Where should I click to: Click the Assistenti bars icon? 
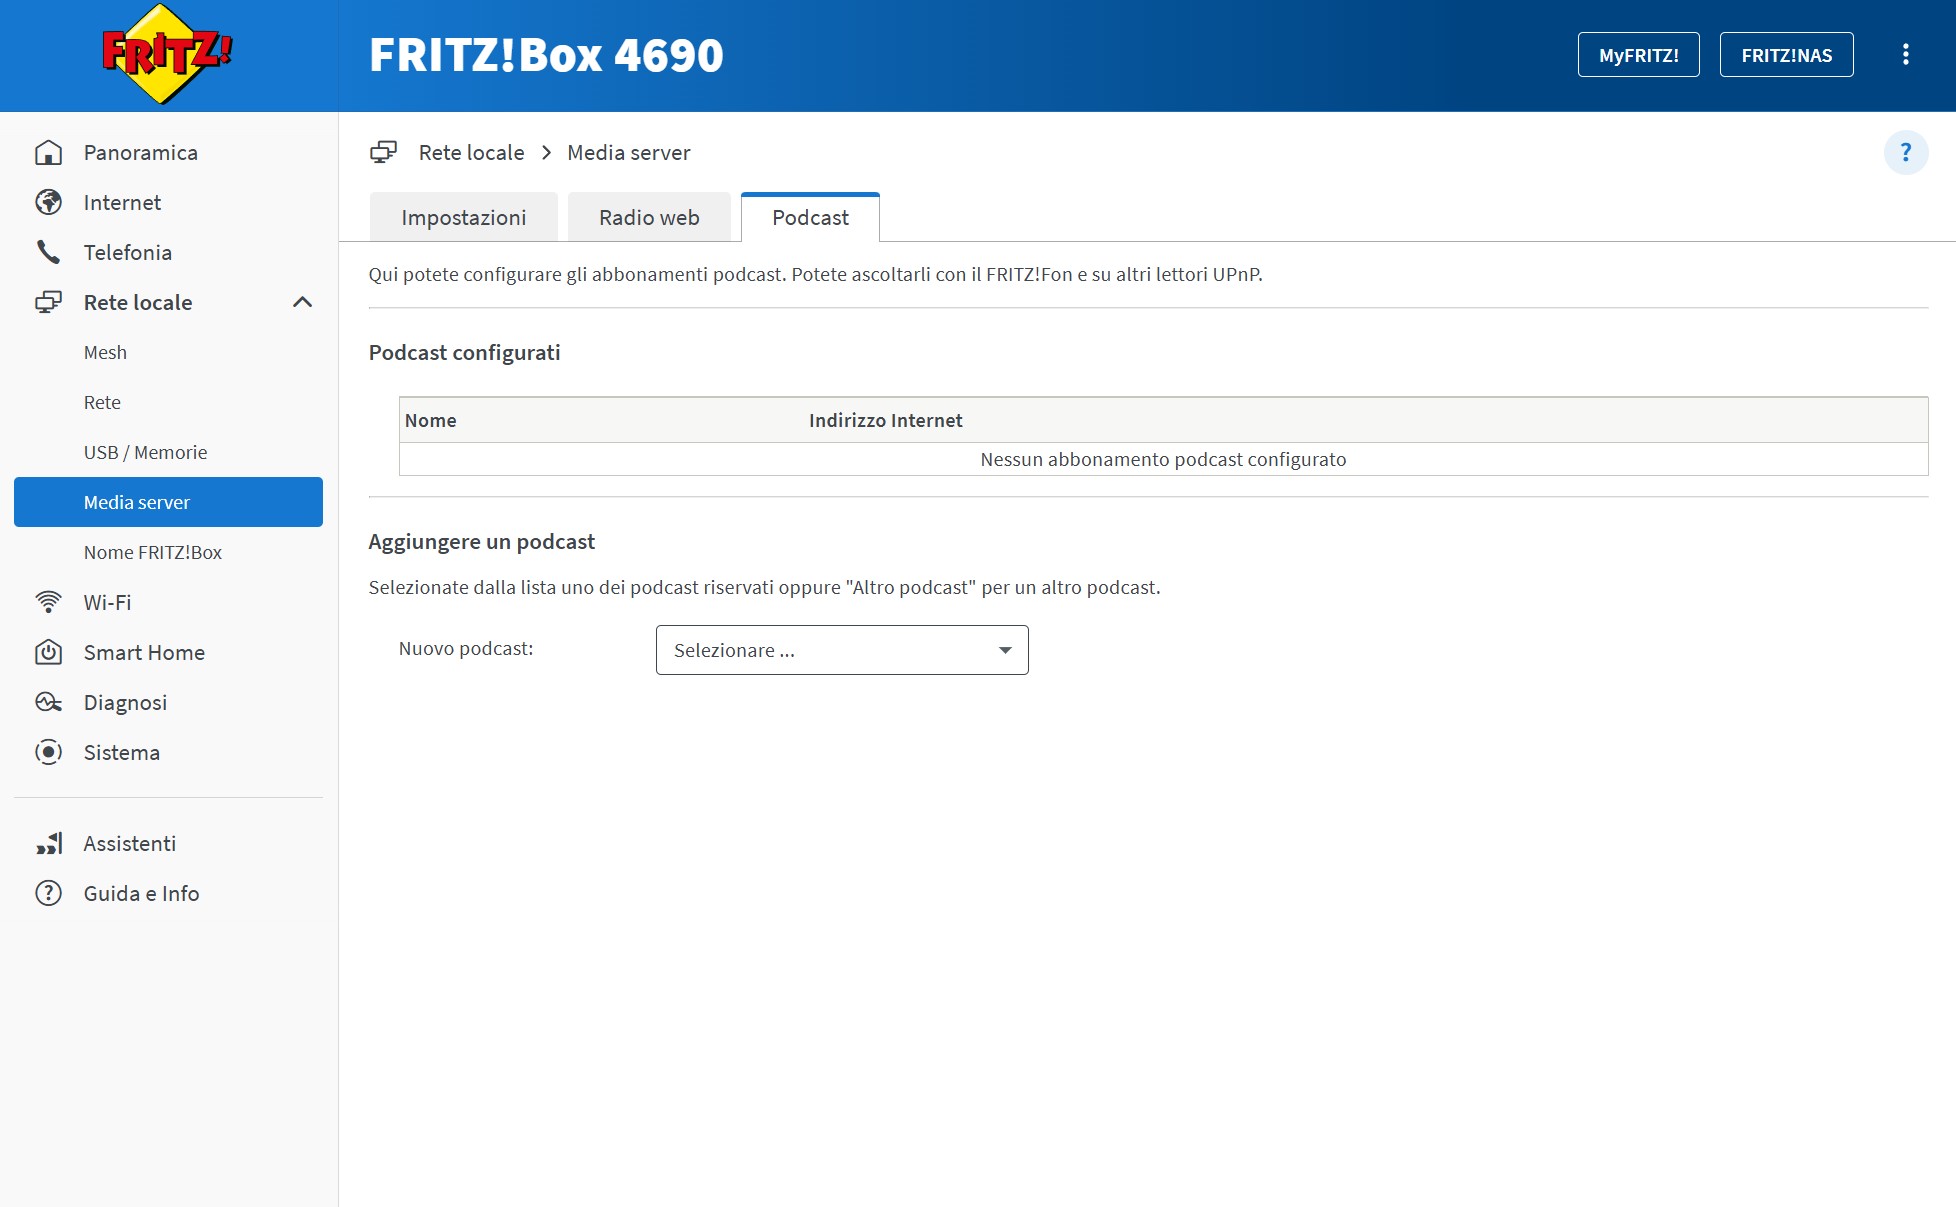click(x=48, y=843)
